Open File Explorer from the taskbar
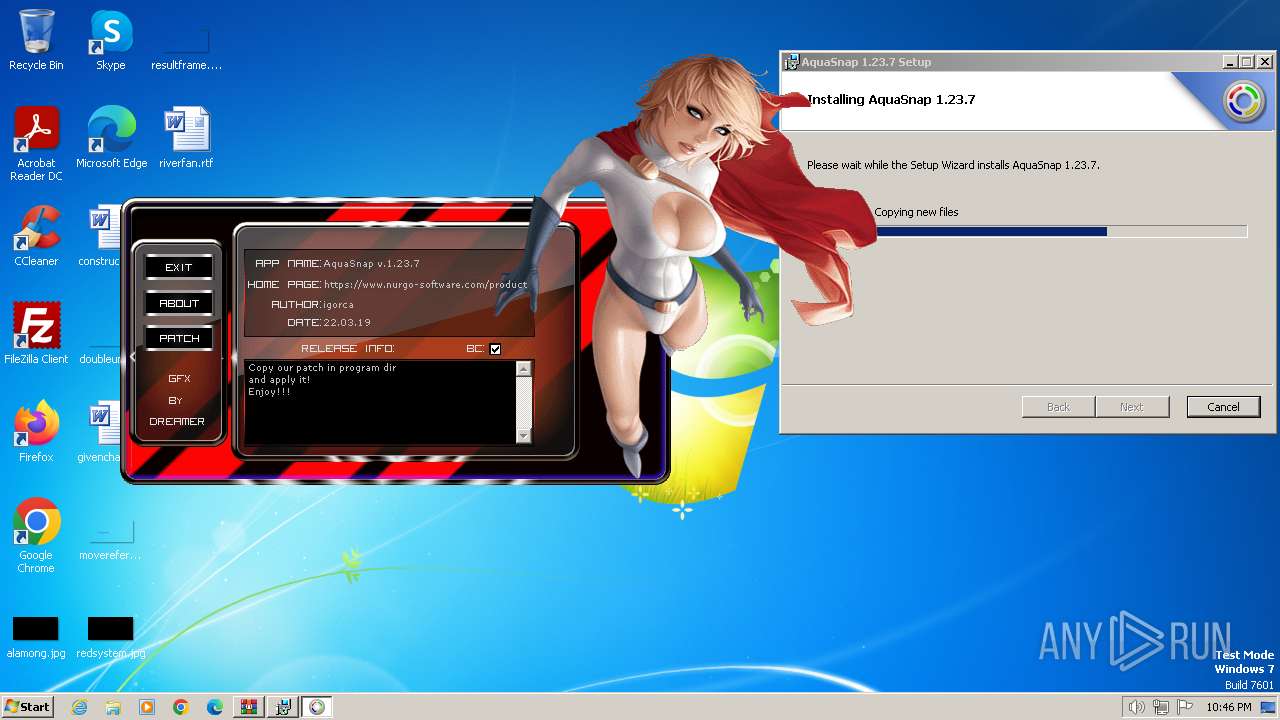The width and height of the screenshot is (1280, 720). tap(113, 707)
